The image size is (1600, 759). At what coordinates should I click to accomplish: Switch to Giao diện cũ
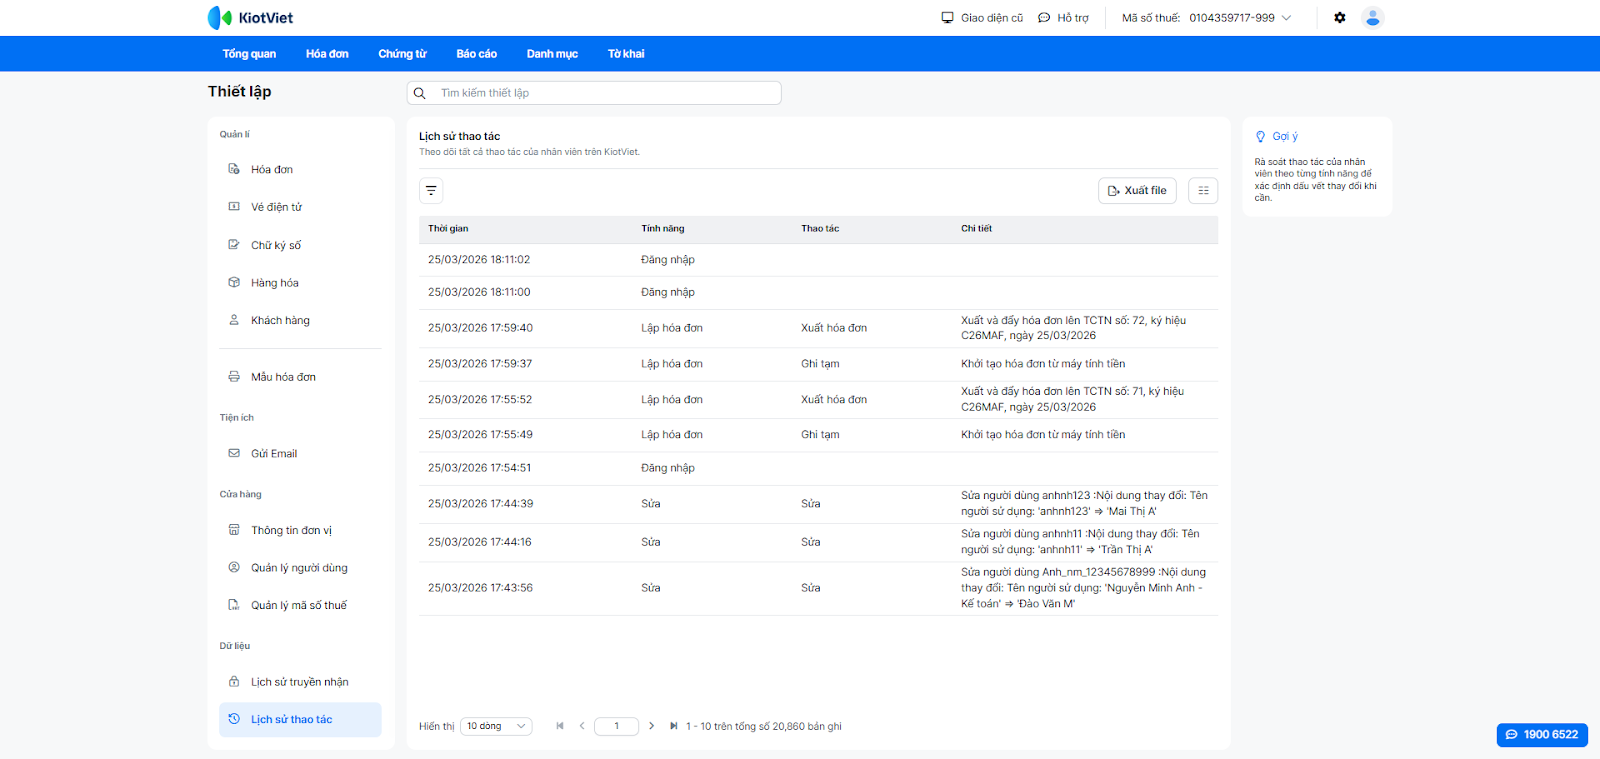click(x=982, y=18)
